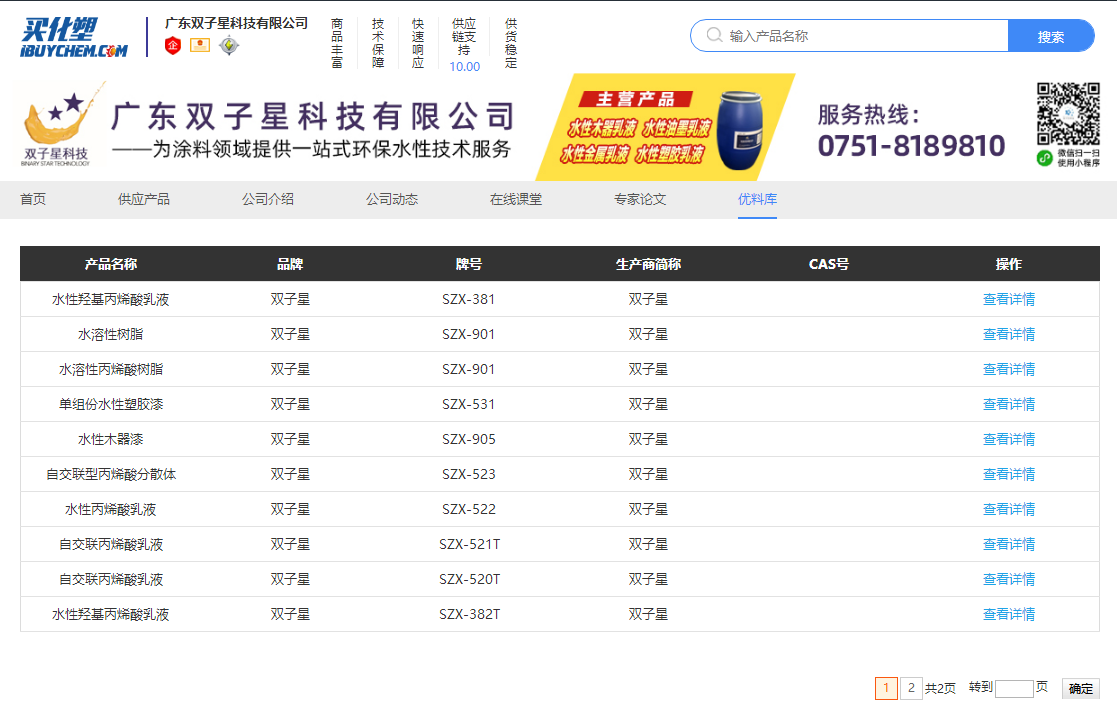View details for SZX-382T

(1009, 614)
